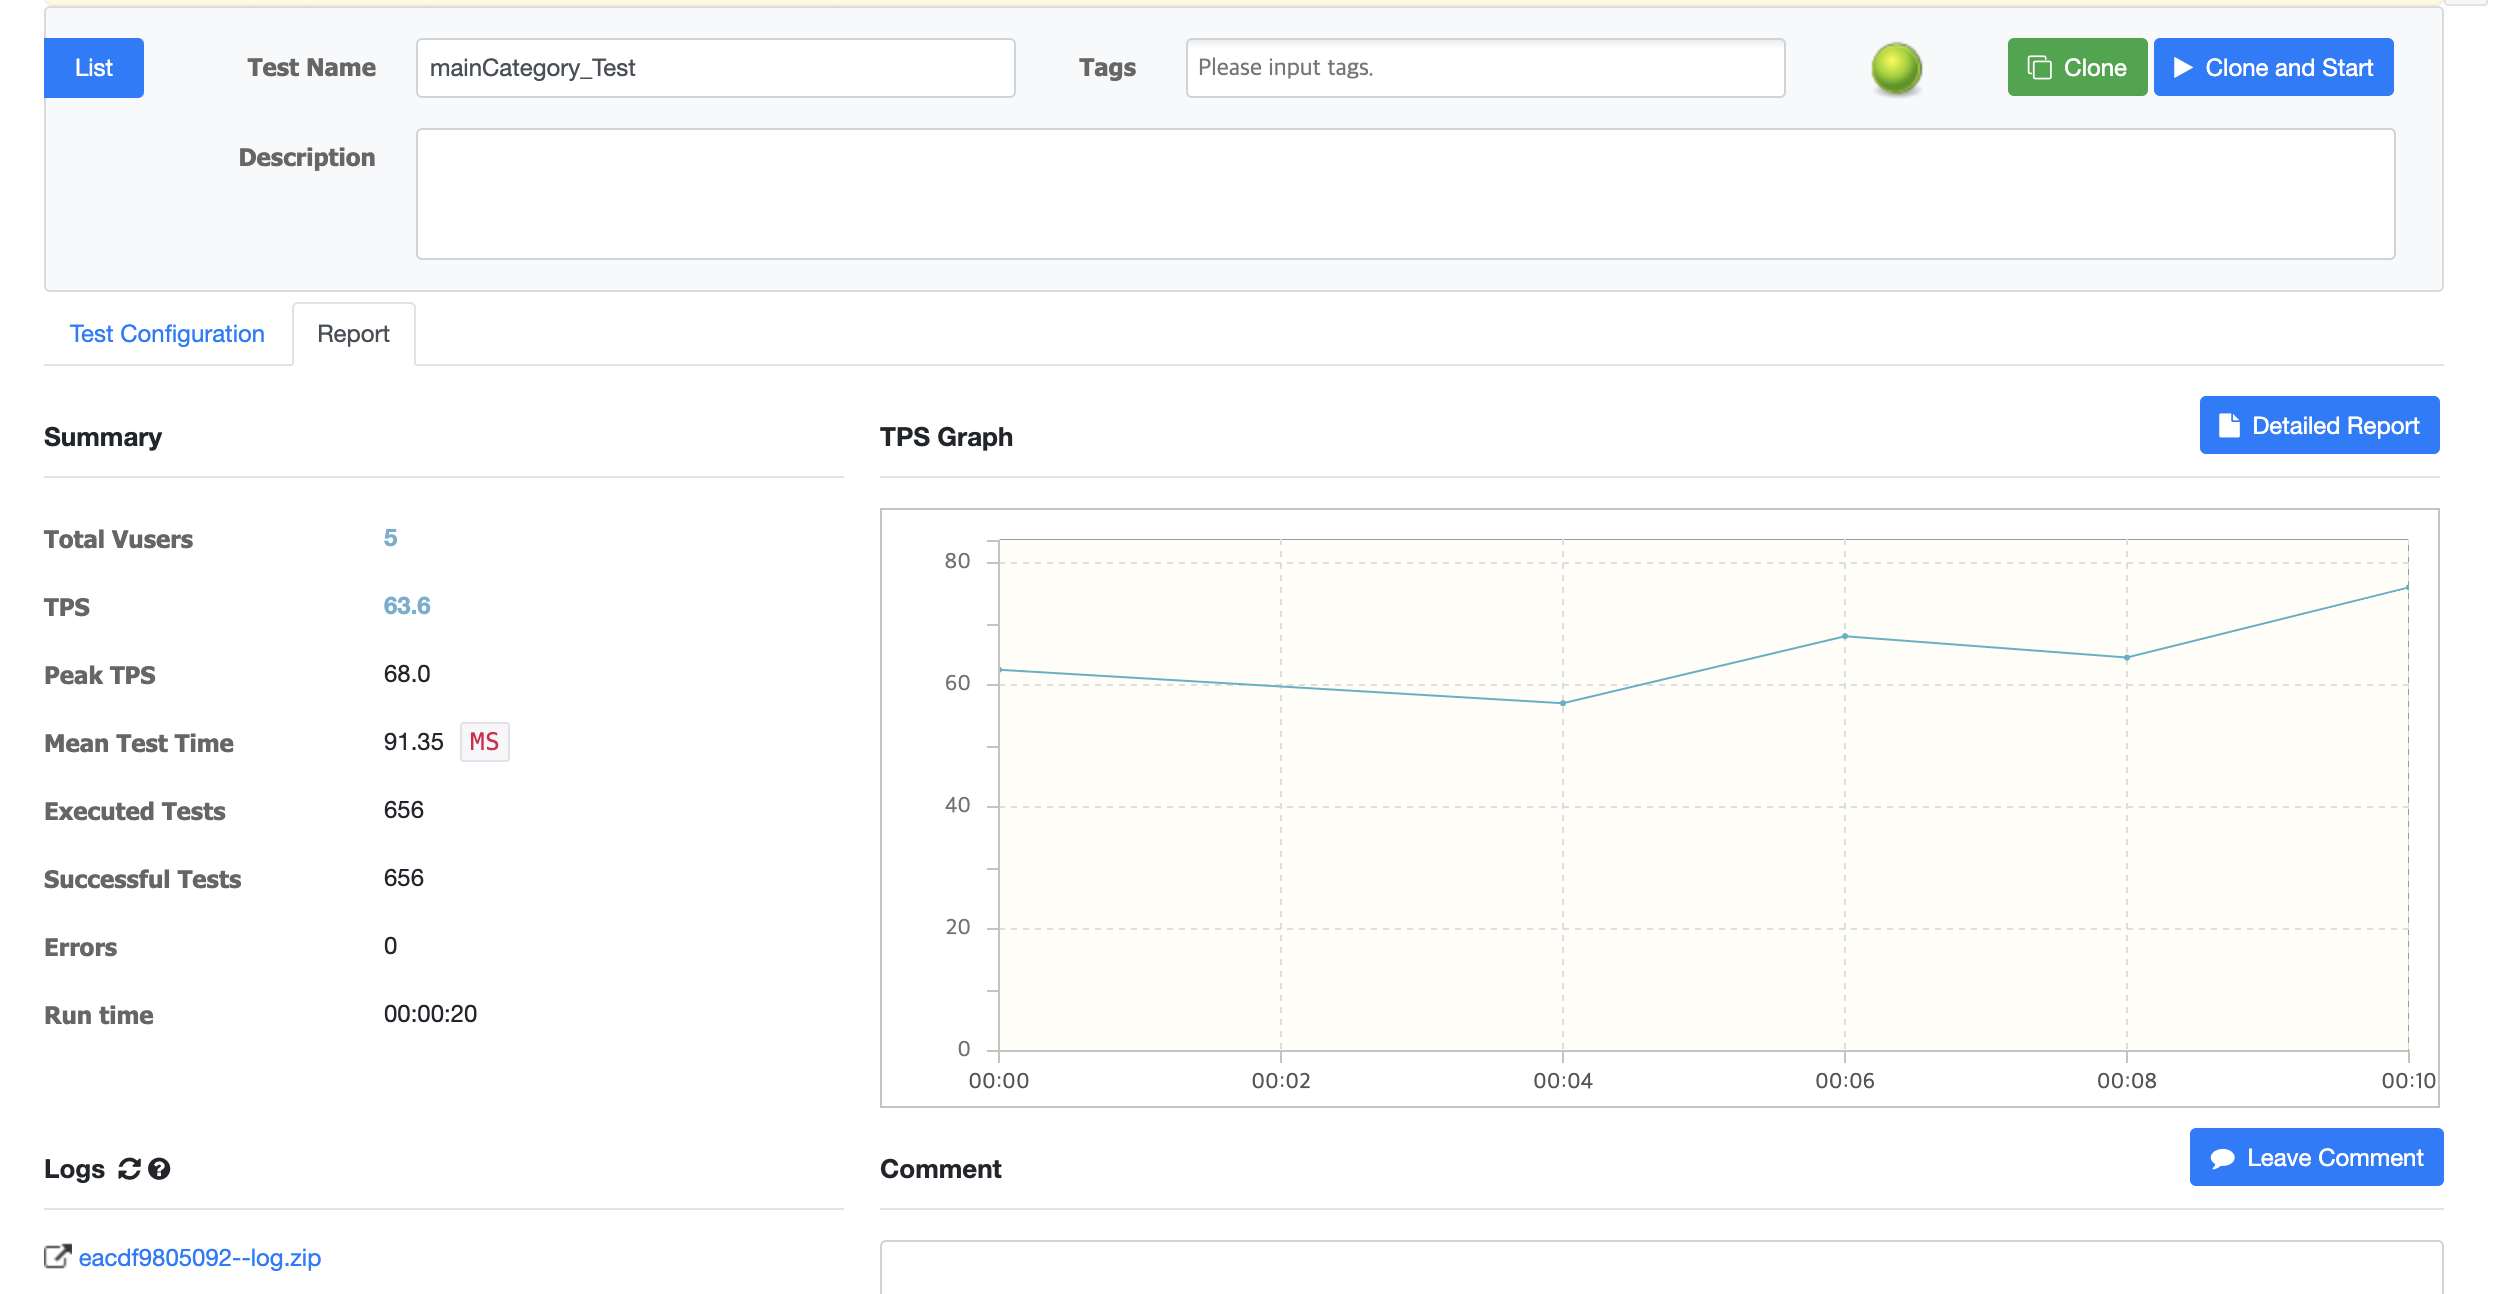Screen dimensions: 2504x1294
Task: Select the Report tab
Action: [353, 334]
